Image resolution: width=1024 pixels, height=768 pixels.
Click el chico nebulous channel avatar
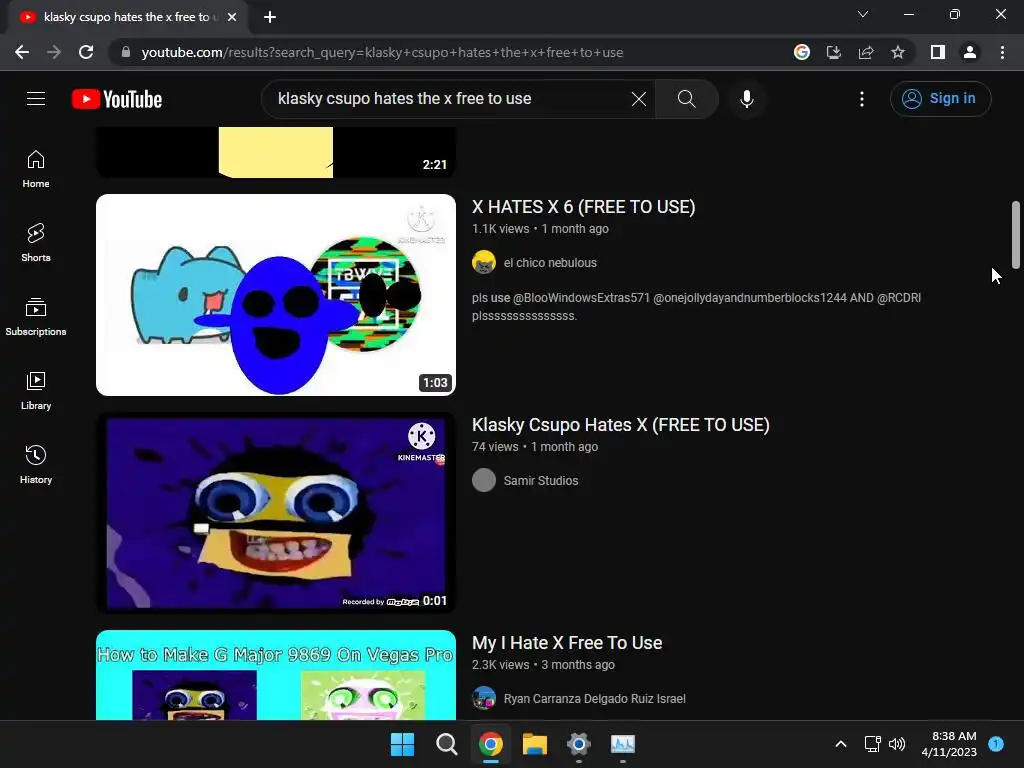[x=484, y=263]
